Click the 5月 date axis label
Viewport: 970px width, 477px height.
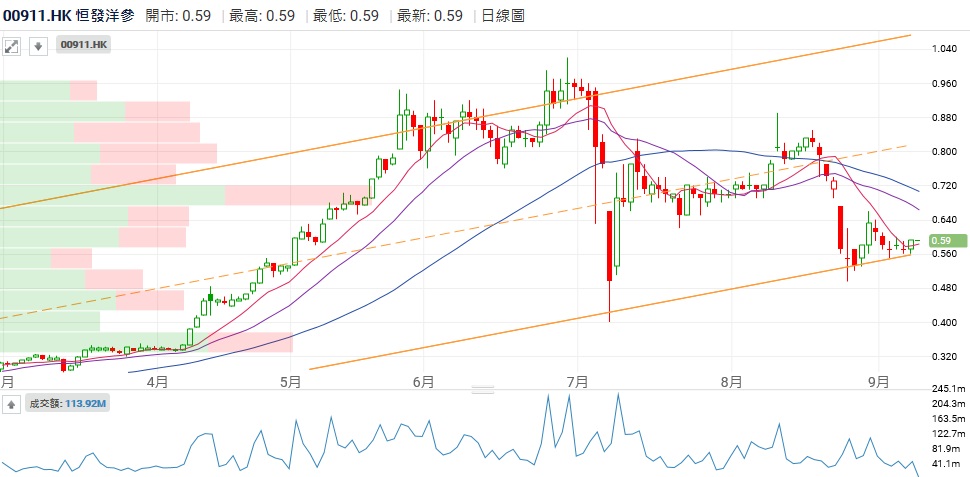(291, 381)
